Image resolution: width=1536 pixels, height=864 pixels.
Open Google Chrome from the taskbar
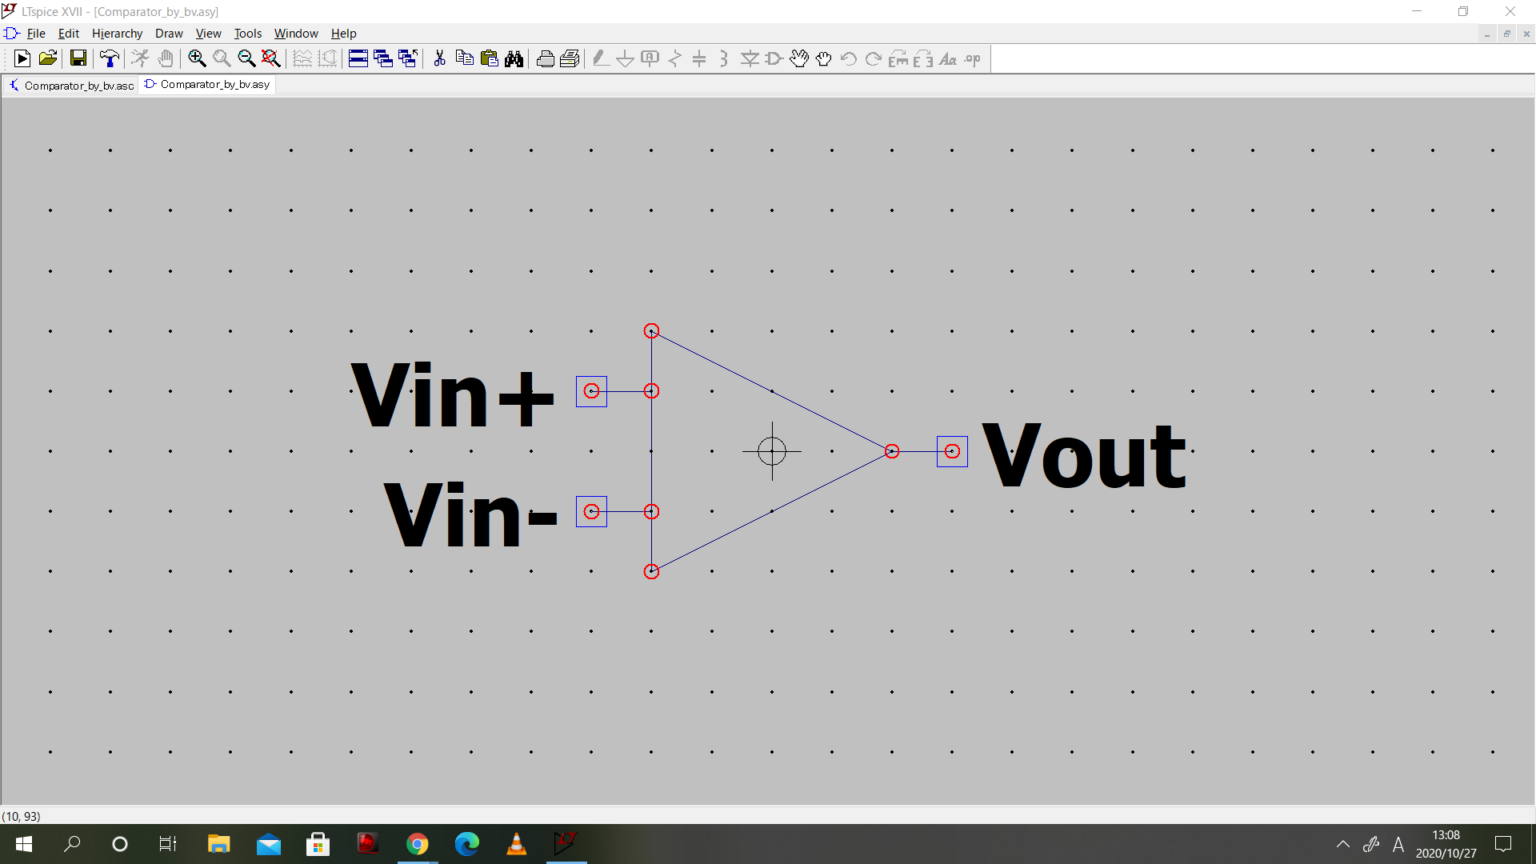coord(417,844)
